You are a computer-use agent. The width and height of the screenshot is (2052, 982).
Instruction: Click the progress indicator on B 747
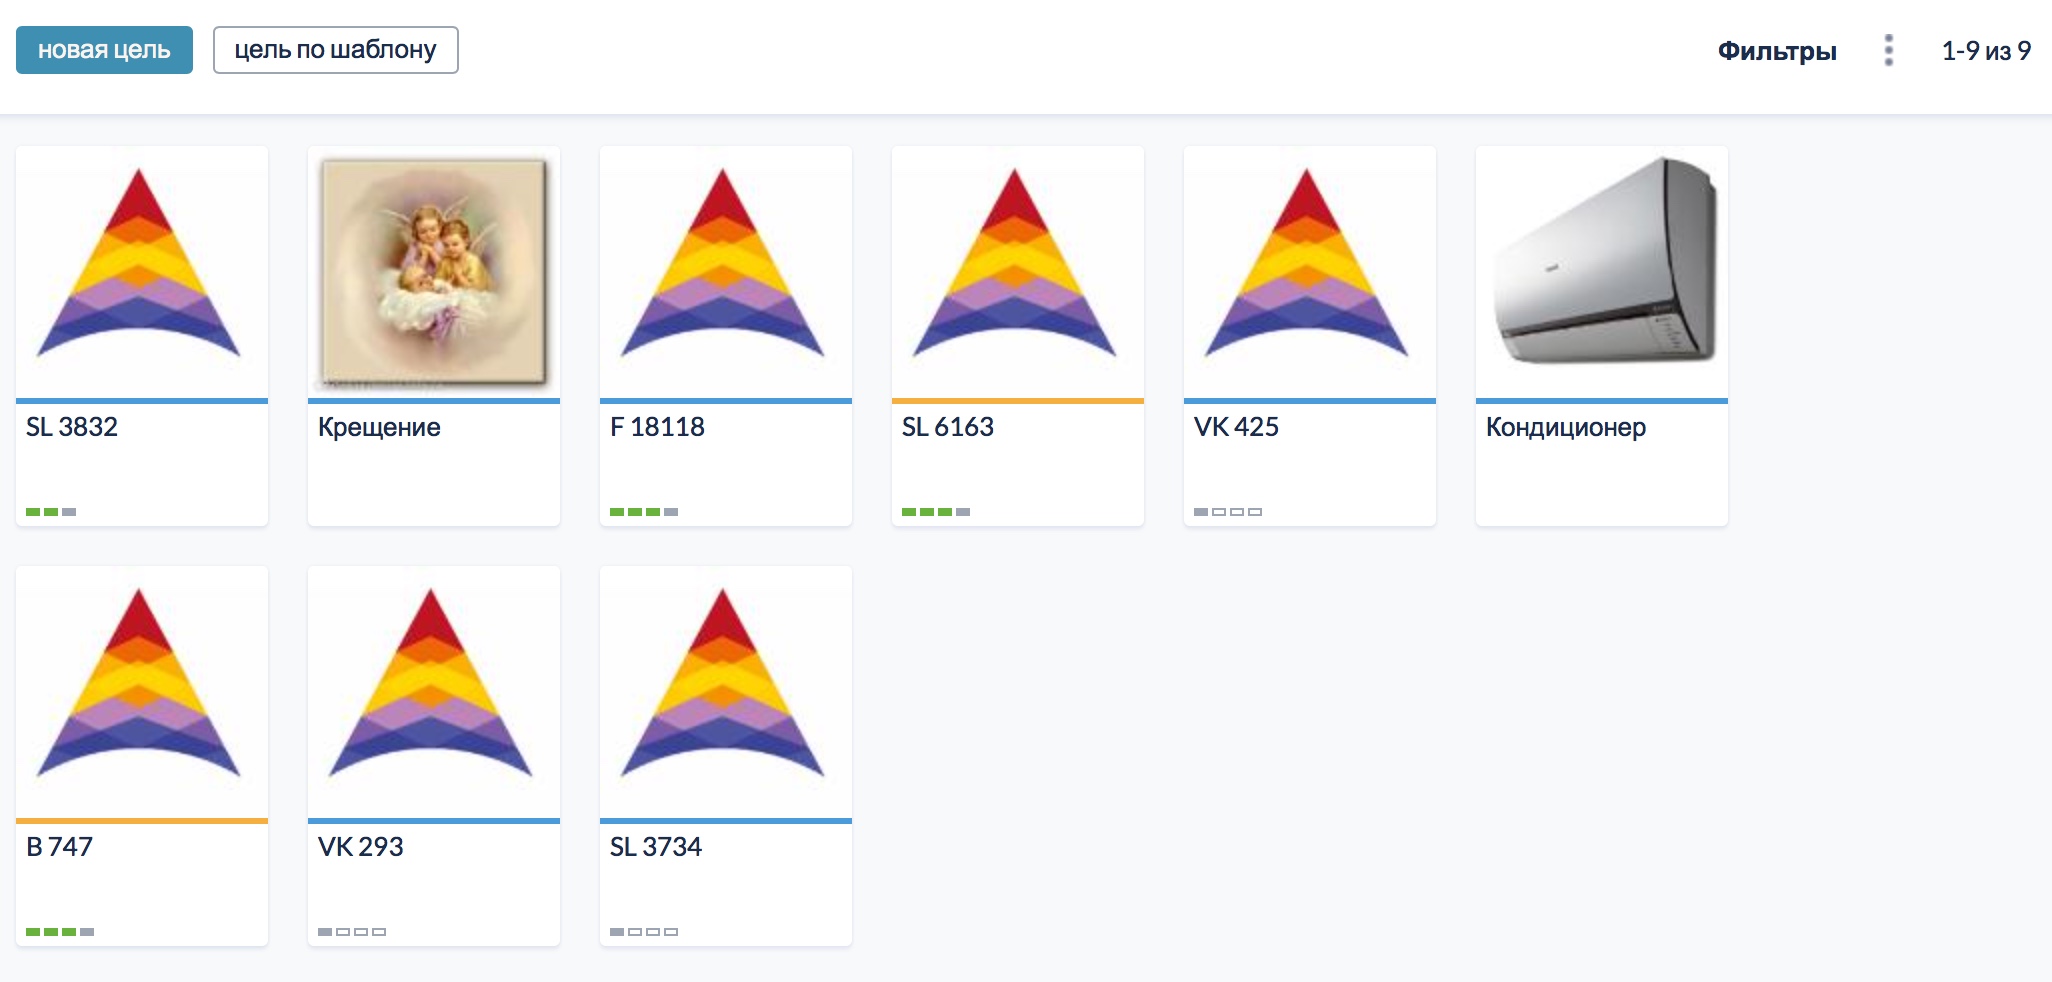(x=60, y=932)
